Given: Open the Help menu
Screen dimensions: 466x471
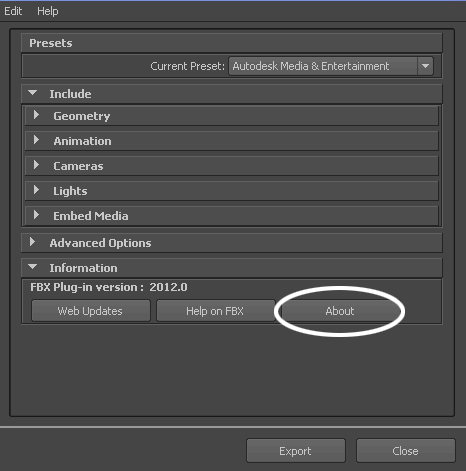Looking at the screenshot, I should click(48, 11).
